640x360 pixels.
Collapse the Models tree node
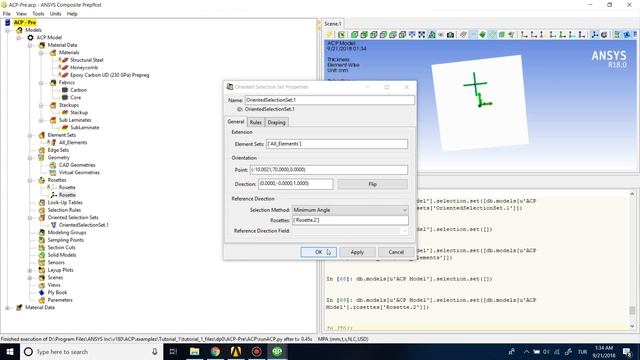tap(8, 30)
